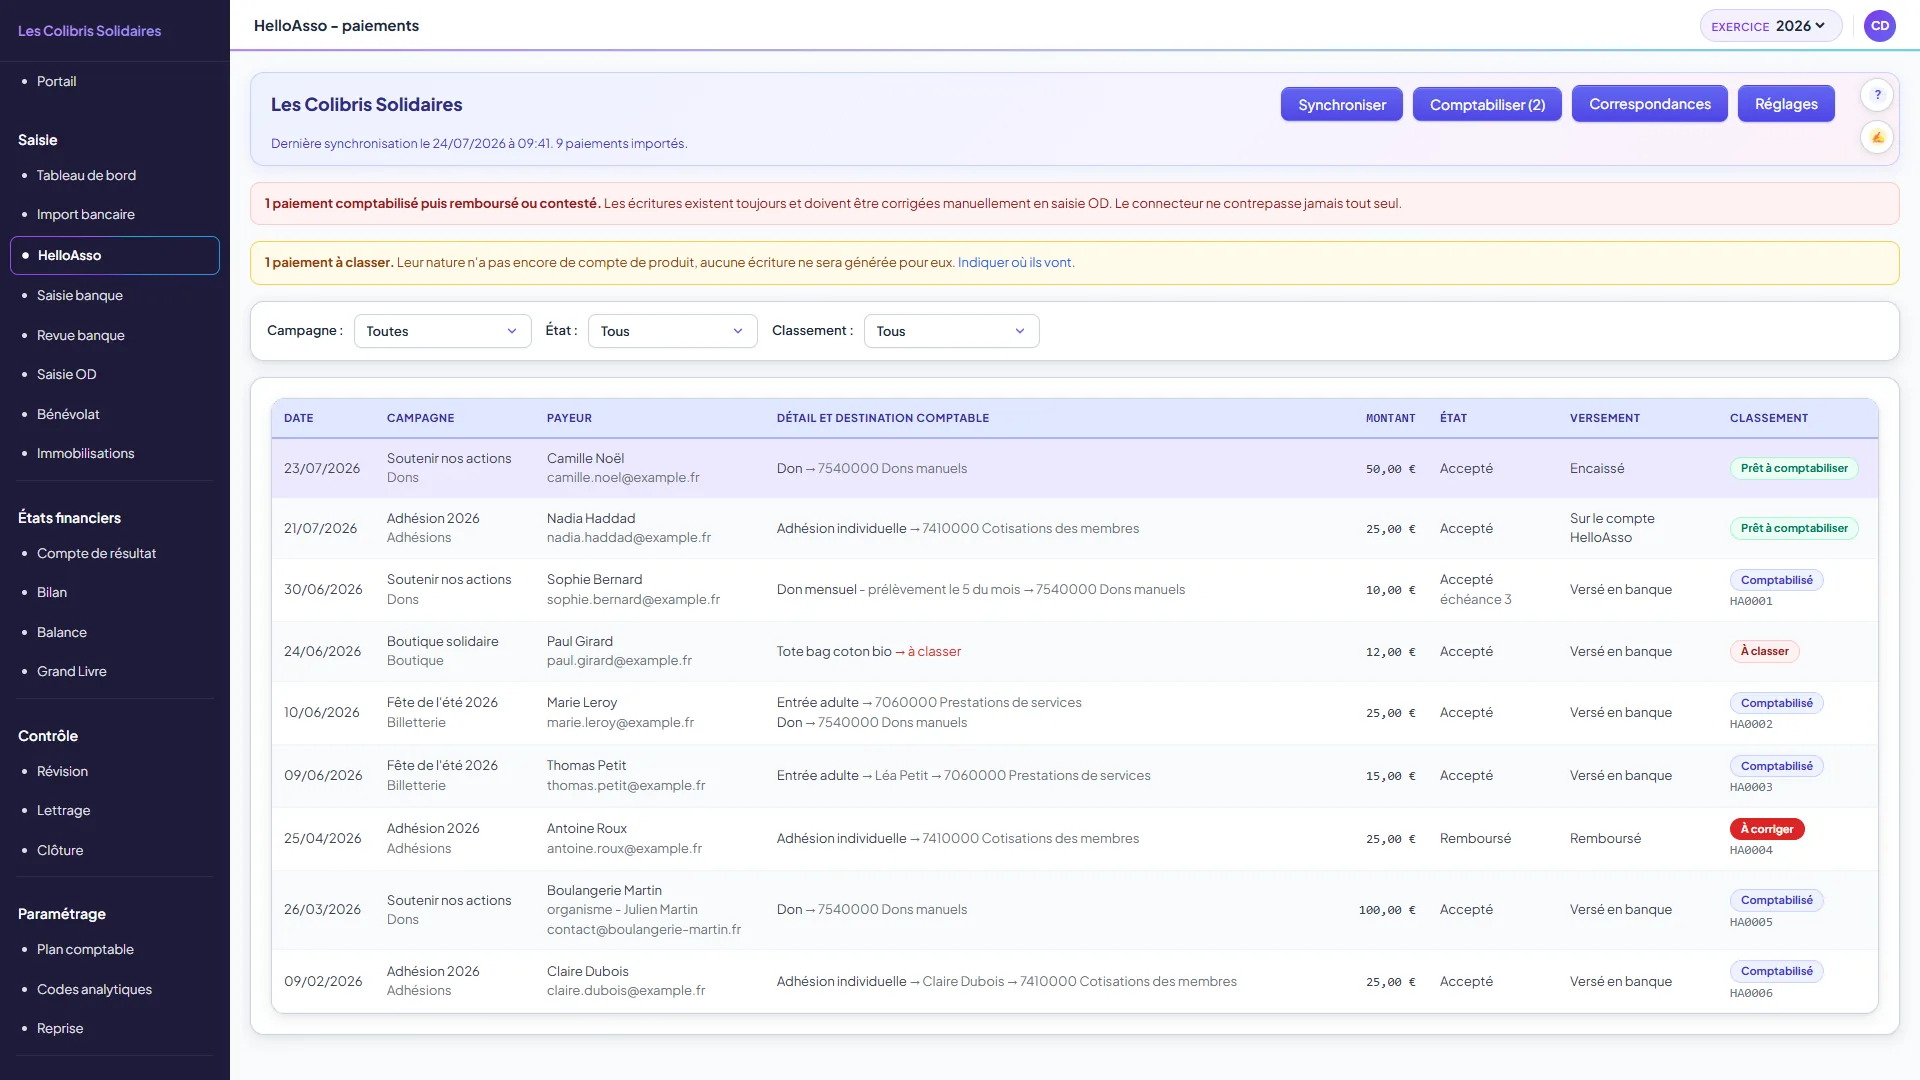This screenshot has width=1920, height=1080.
Task: Click the CLASSEMENT column header
Action: point(1768,418)
